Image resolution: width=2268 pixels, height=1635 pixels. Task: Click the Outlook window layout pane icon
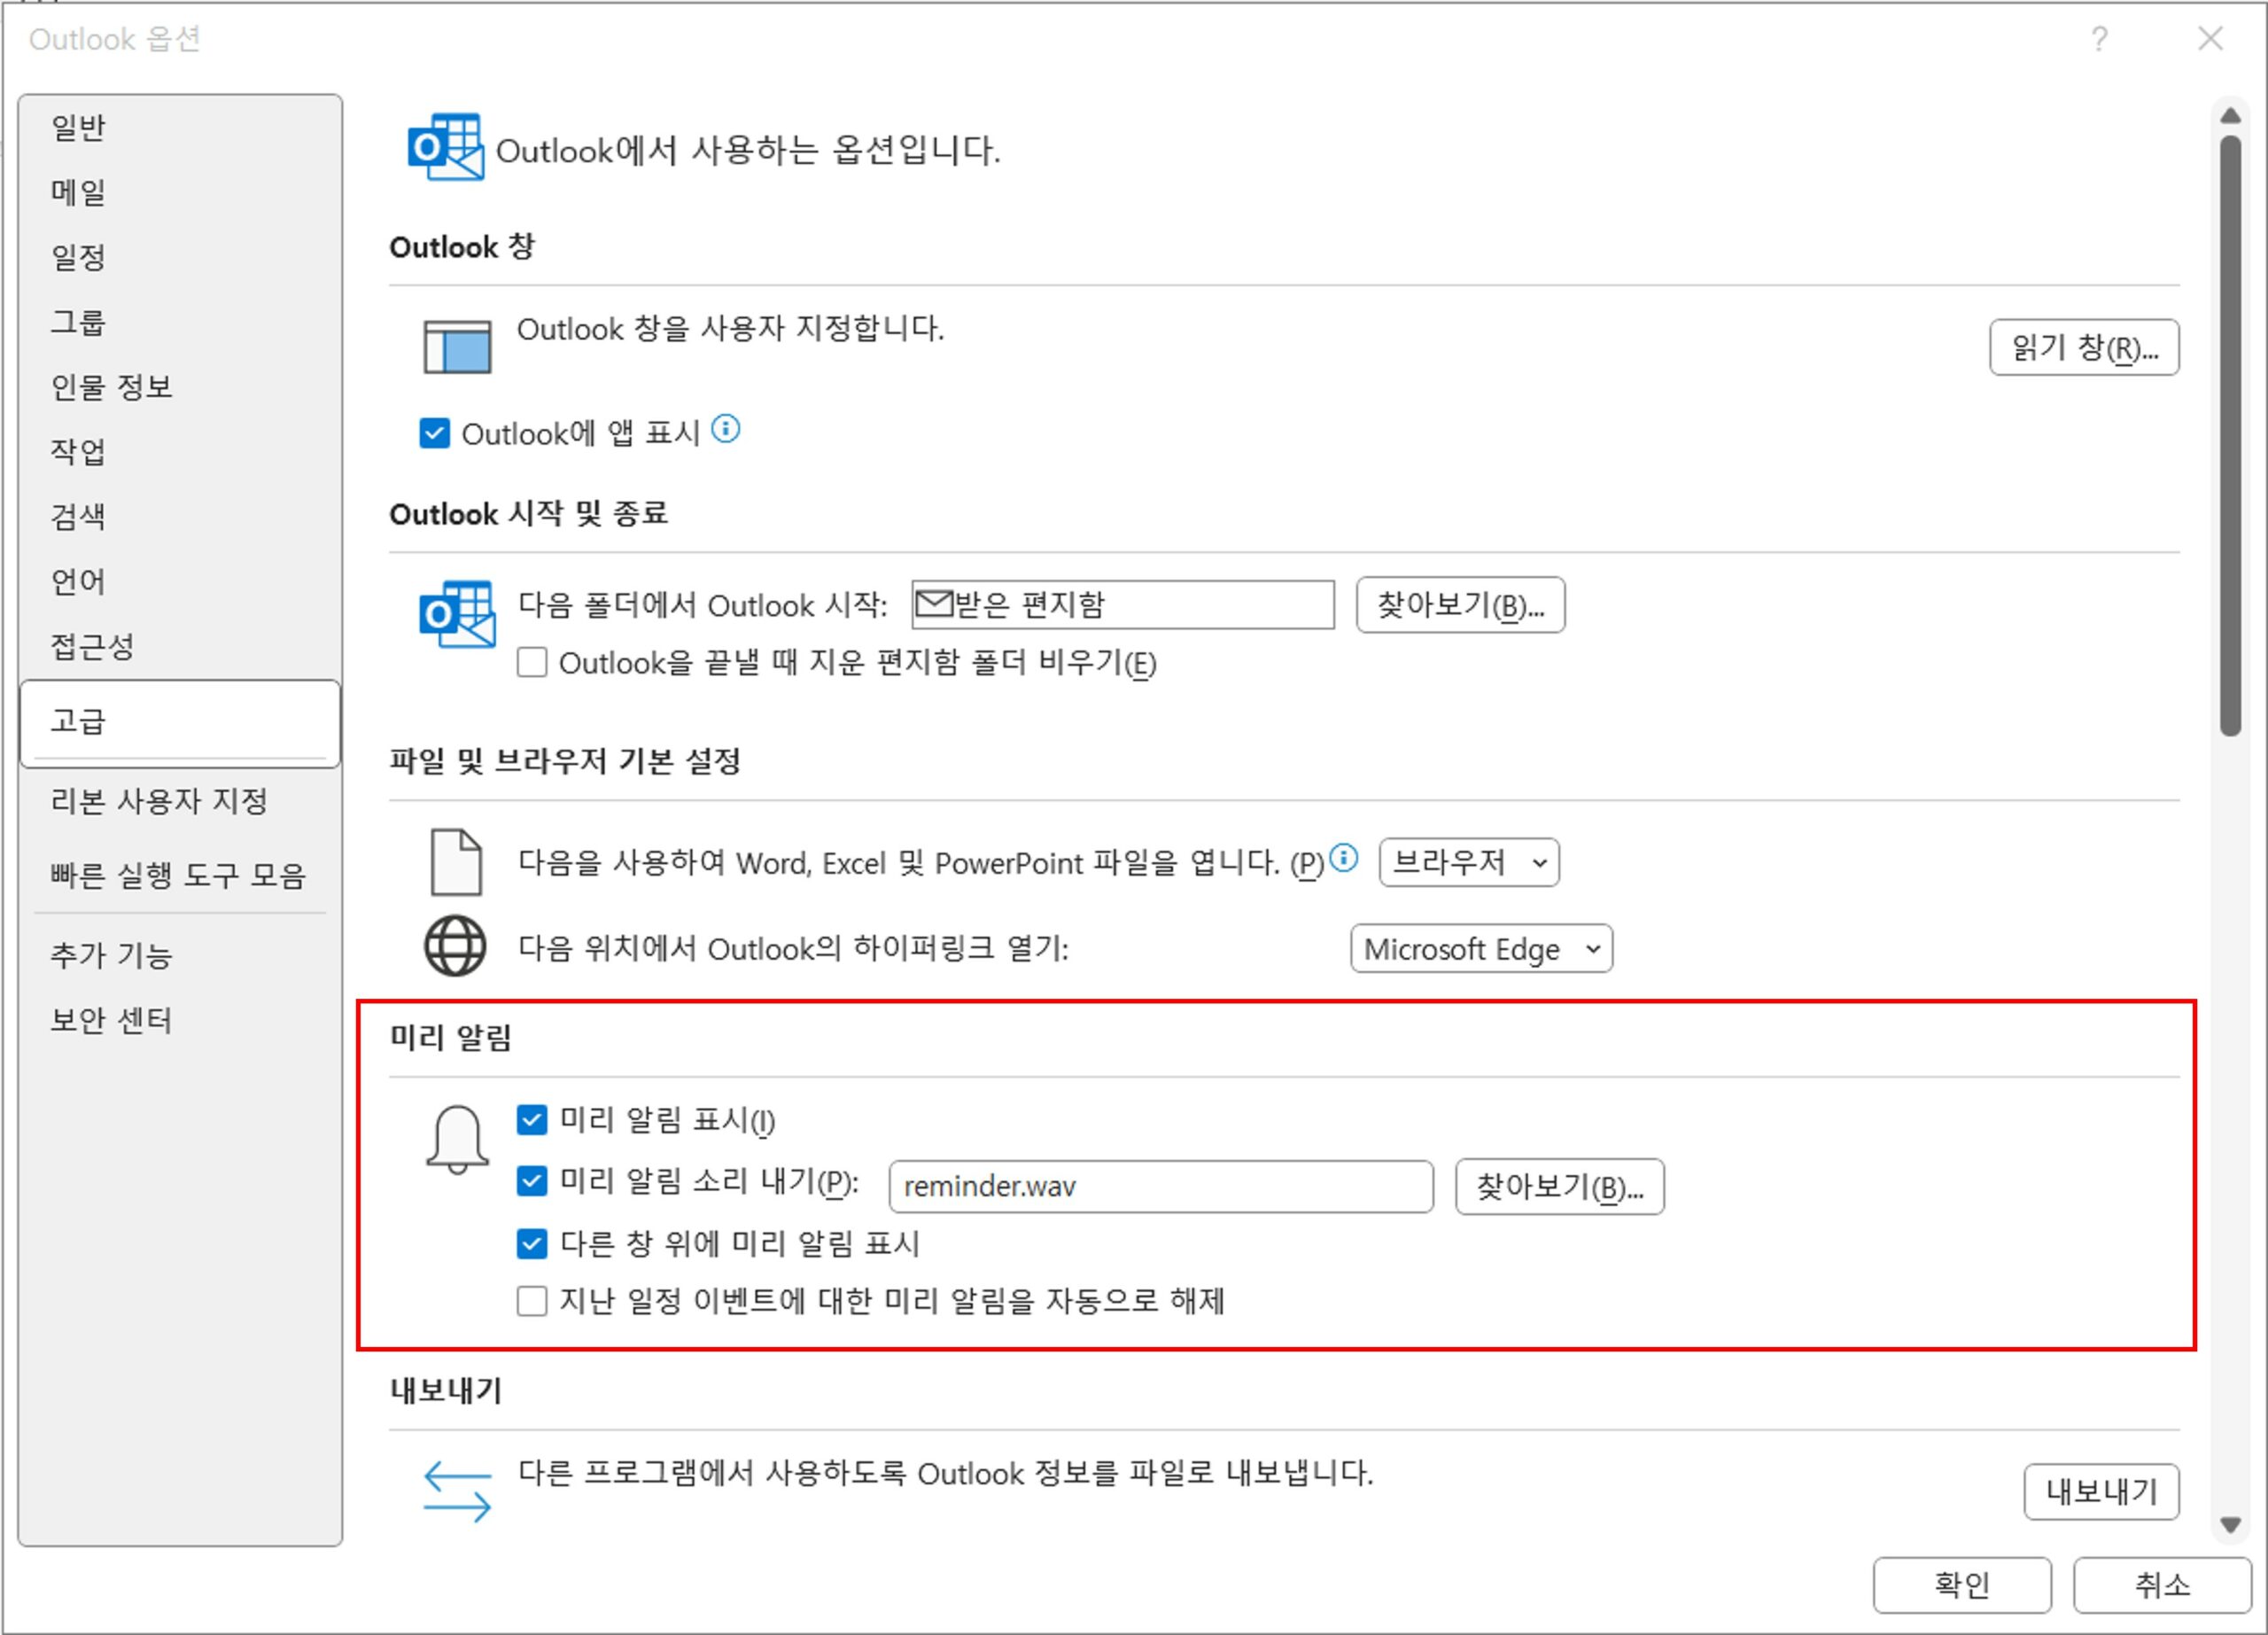(457, 346)
